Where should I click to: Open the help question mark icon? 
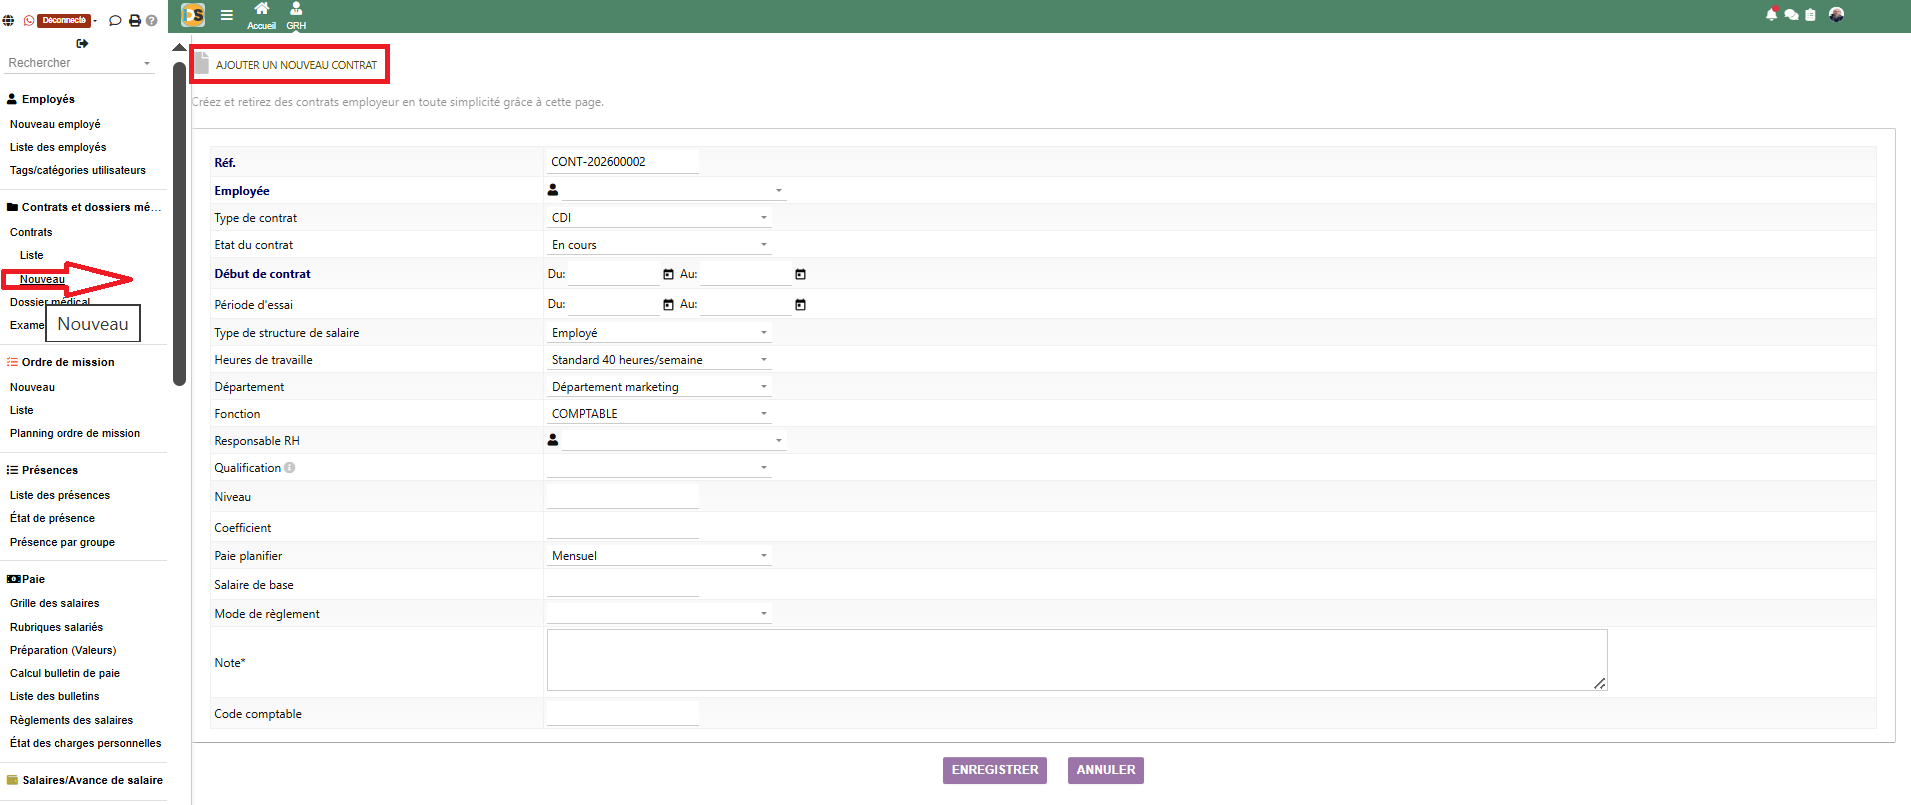(152, 20)
